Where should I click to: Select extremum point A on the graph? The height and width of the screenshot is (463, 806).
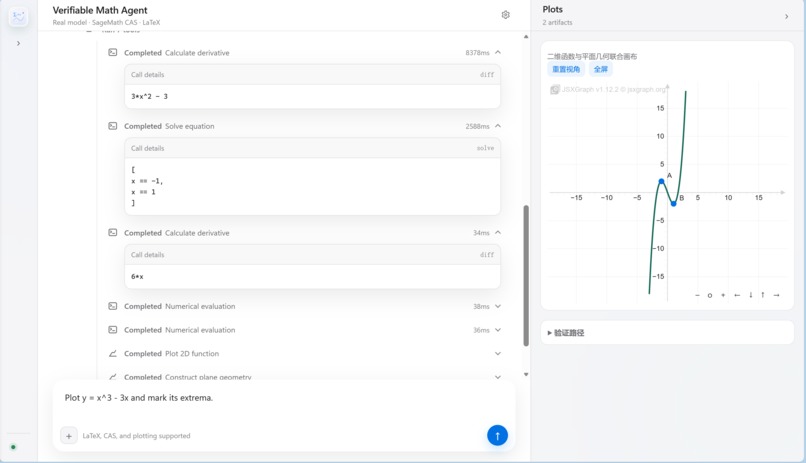(662, 181)
